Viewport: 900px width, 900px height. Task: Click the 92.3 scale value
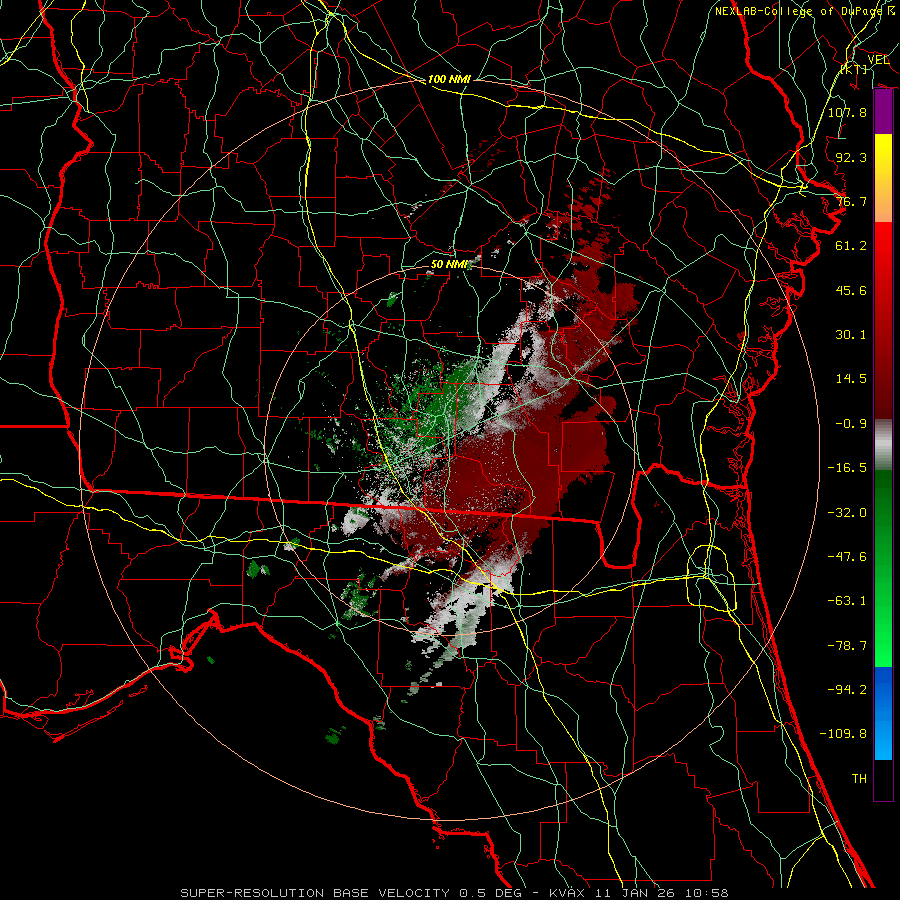(x=851, y=157)
